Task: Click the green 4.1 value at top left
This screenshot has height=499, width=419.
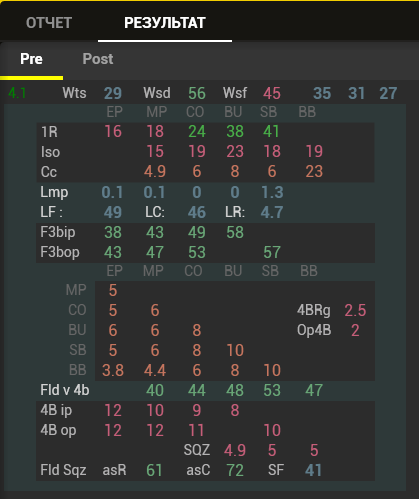Action: [17, 93]
